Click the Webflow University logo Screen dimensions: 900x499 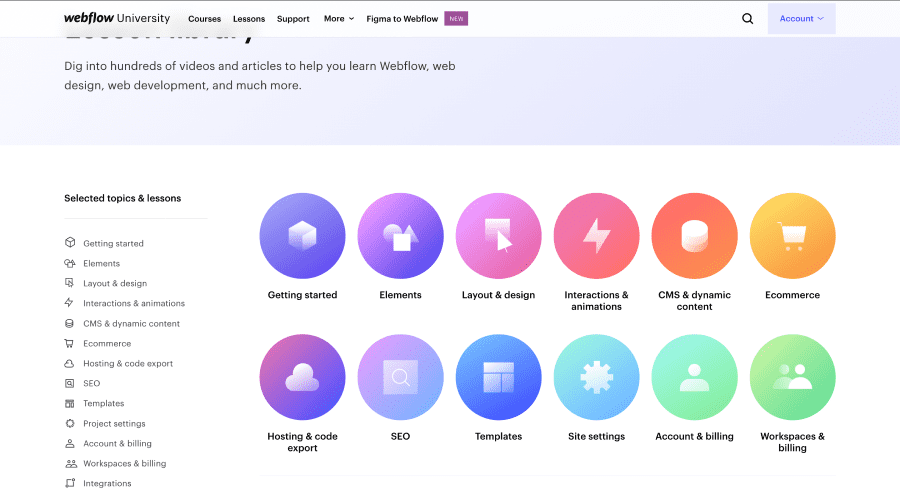coord(117,18)
